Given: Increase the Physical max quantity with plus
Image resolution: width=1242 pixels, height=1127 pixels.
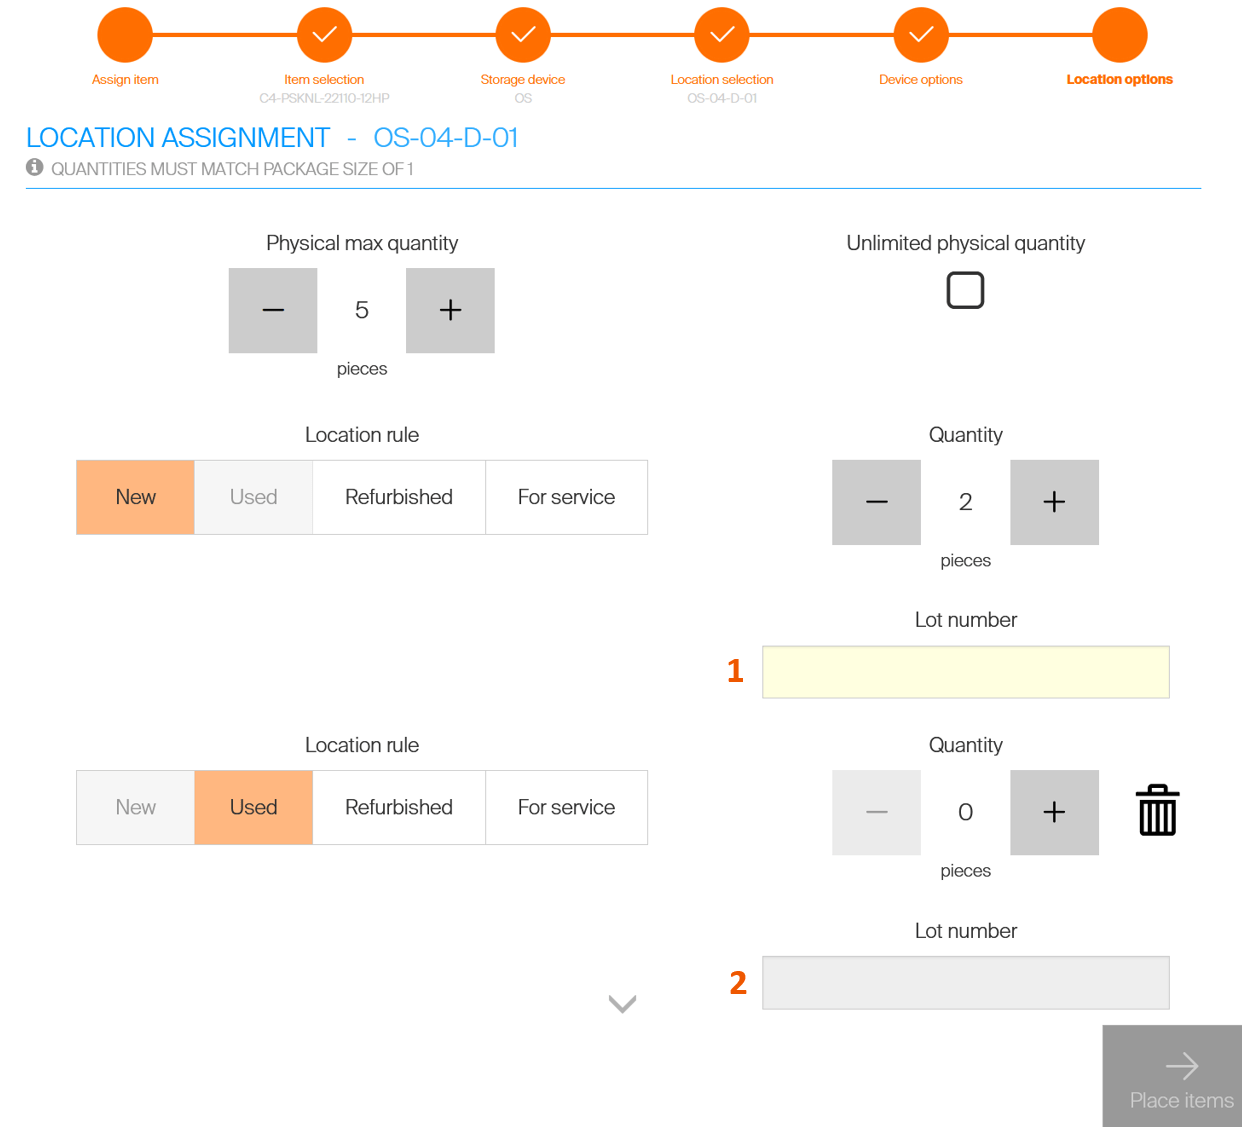Looking at the screenshot, I should point(450,310).
